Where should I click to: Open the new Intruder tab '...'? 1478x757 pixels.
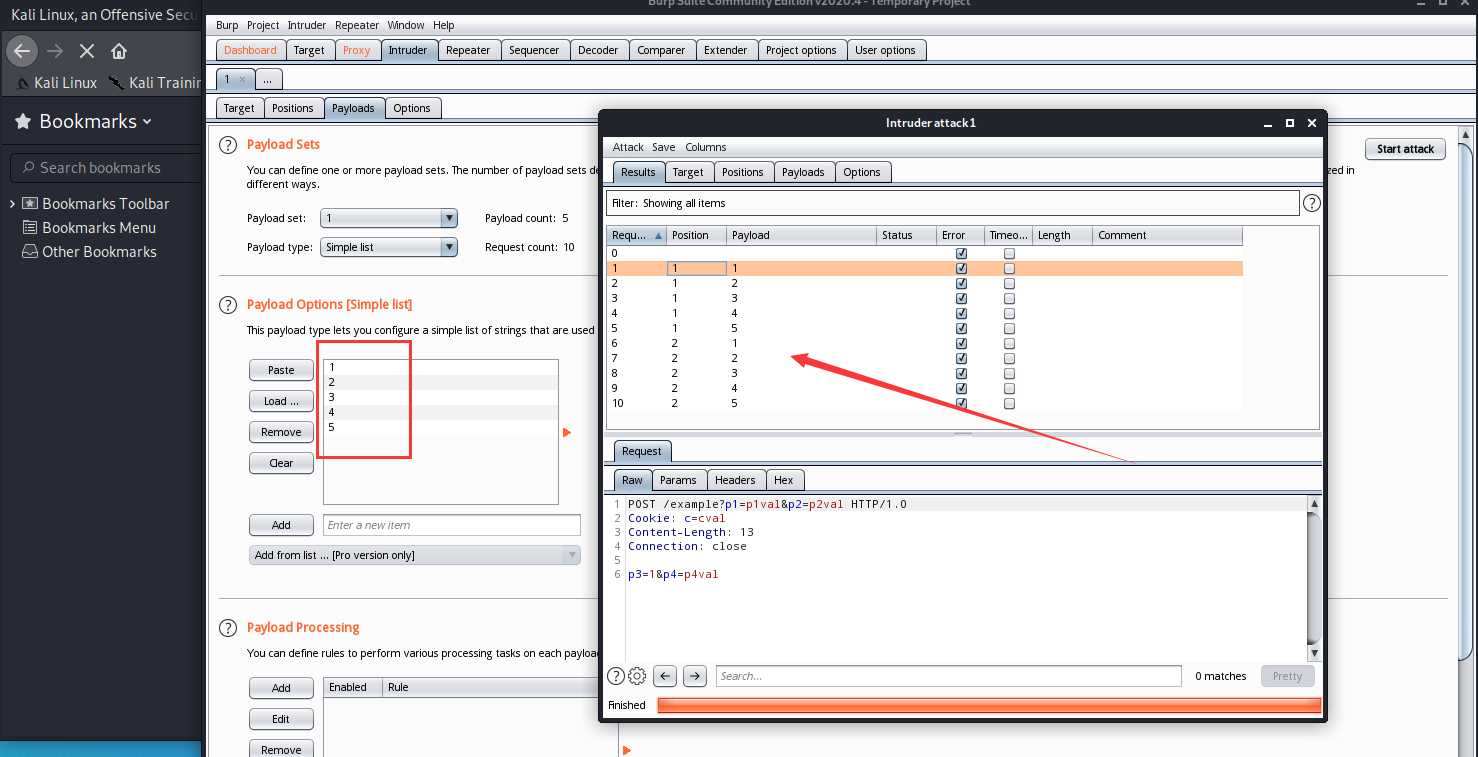(x=267, y=79)
